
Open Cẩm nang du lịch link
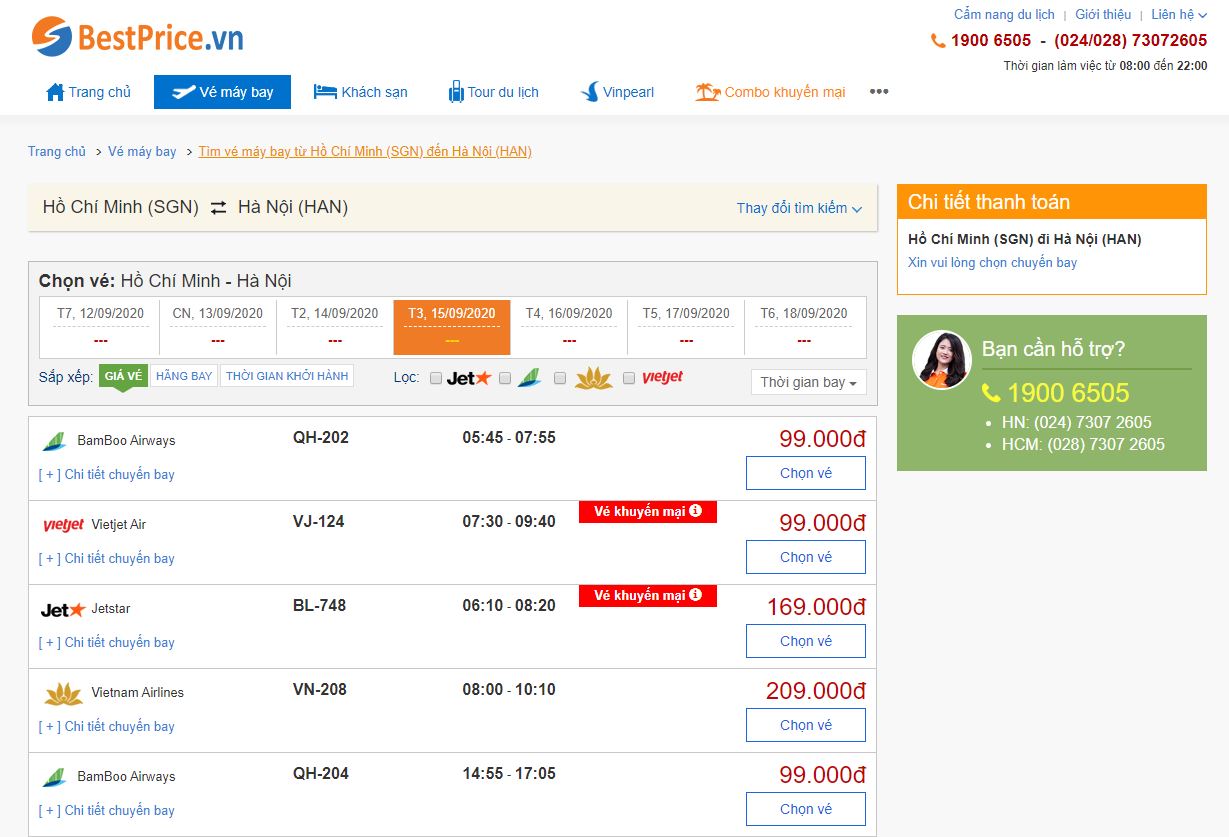coord(1004,14)
